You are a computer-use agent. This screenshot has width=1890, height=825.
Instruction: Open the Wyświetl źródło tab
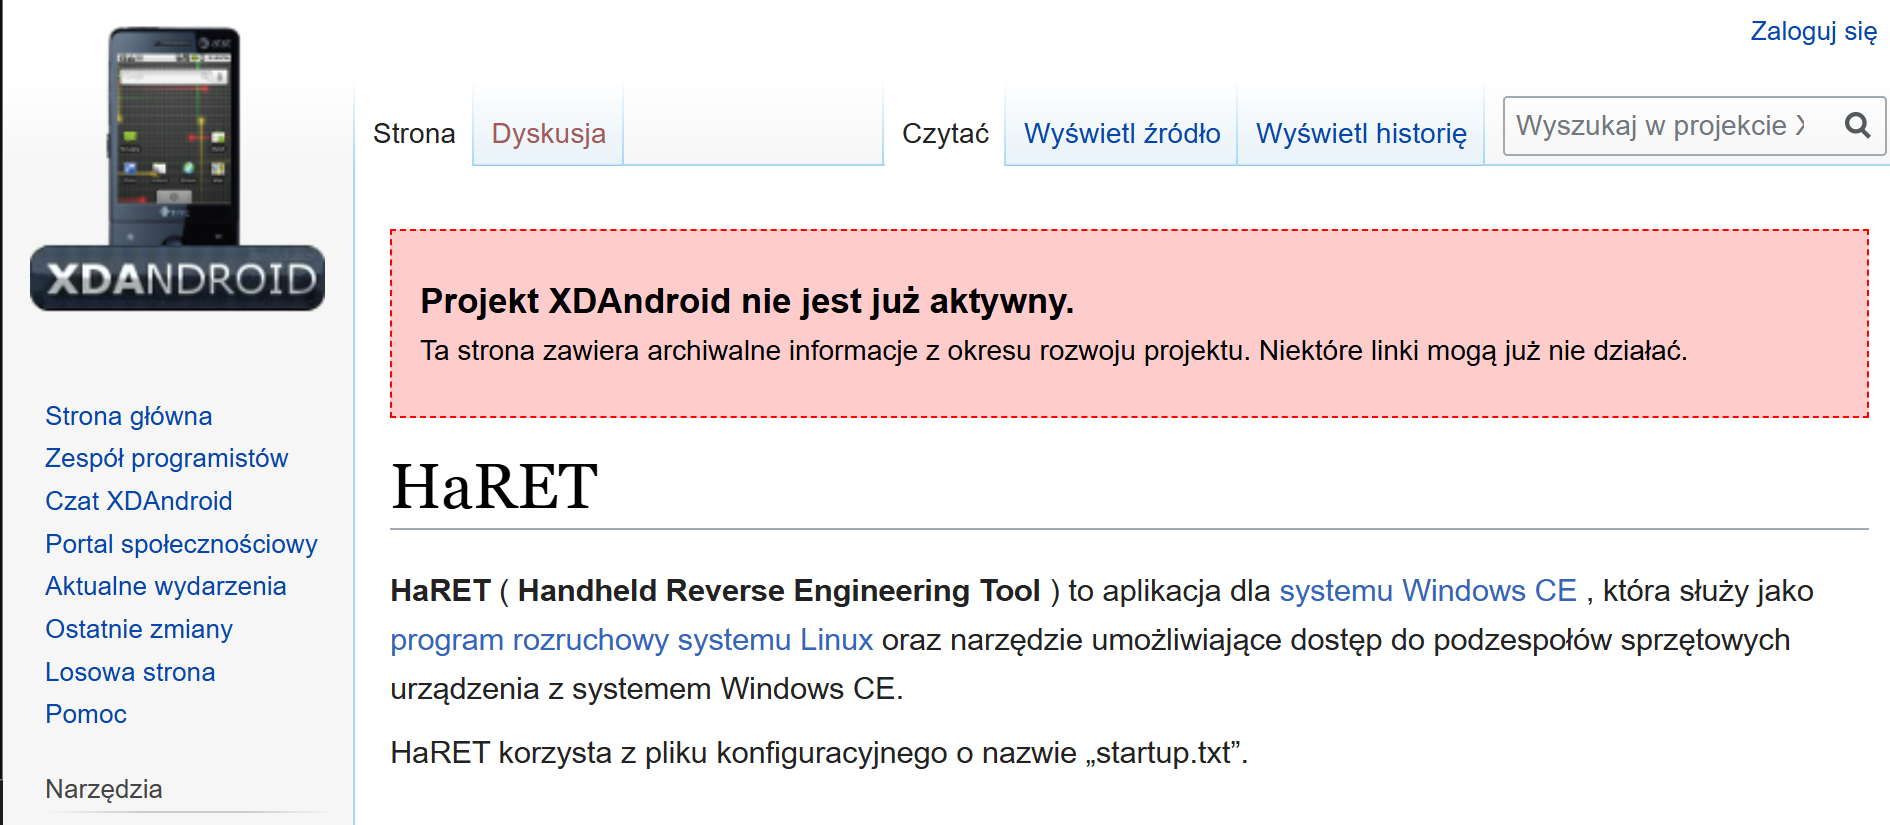[x=1121, y=134]
